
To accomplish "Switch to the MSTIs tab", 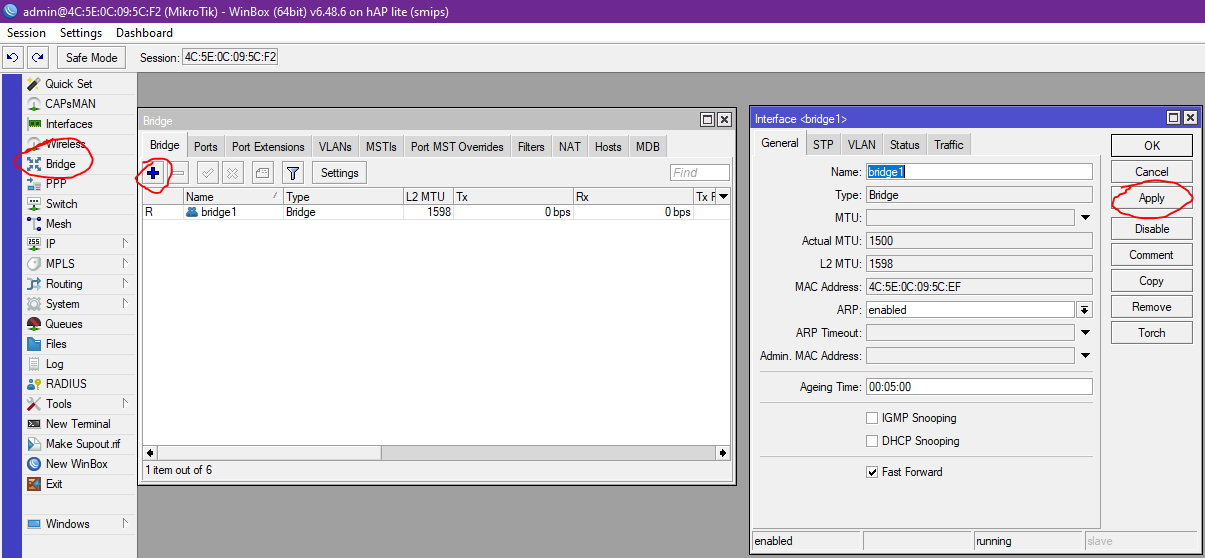I will pos(381,147).
